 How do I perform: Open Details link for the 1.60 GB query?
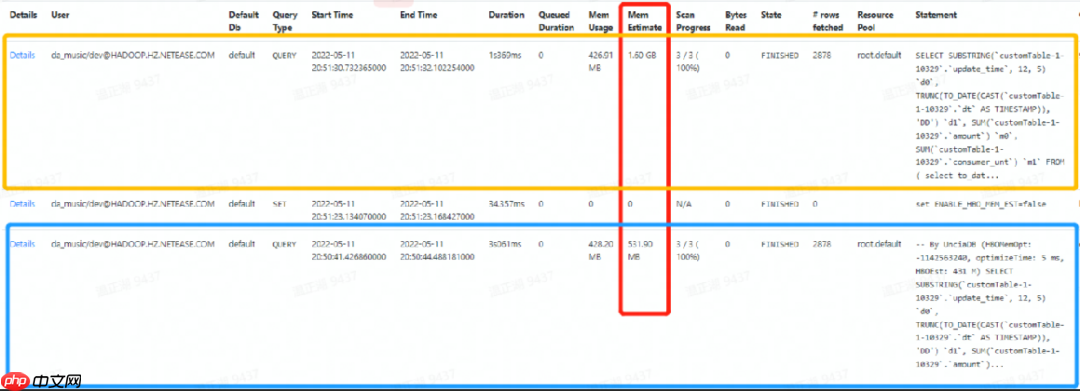[x=22, y=56]
